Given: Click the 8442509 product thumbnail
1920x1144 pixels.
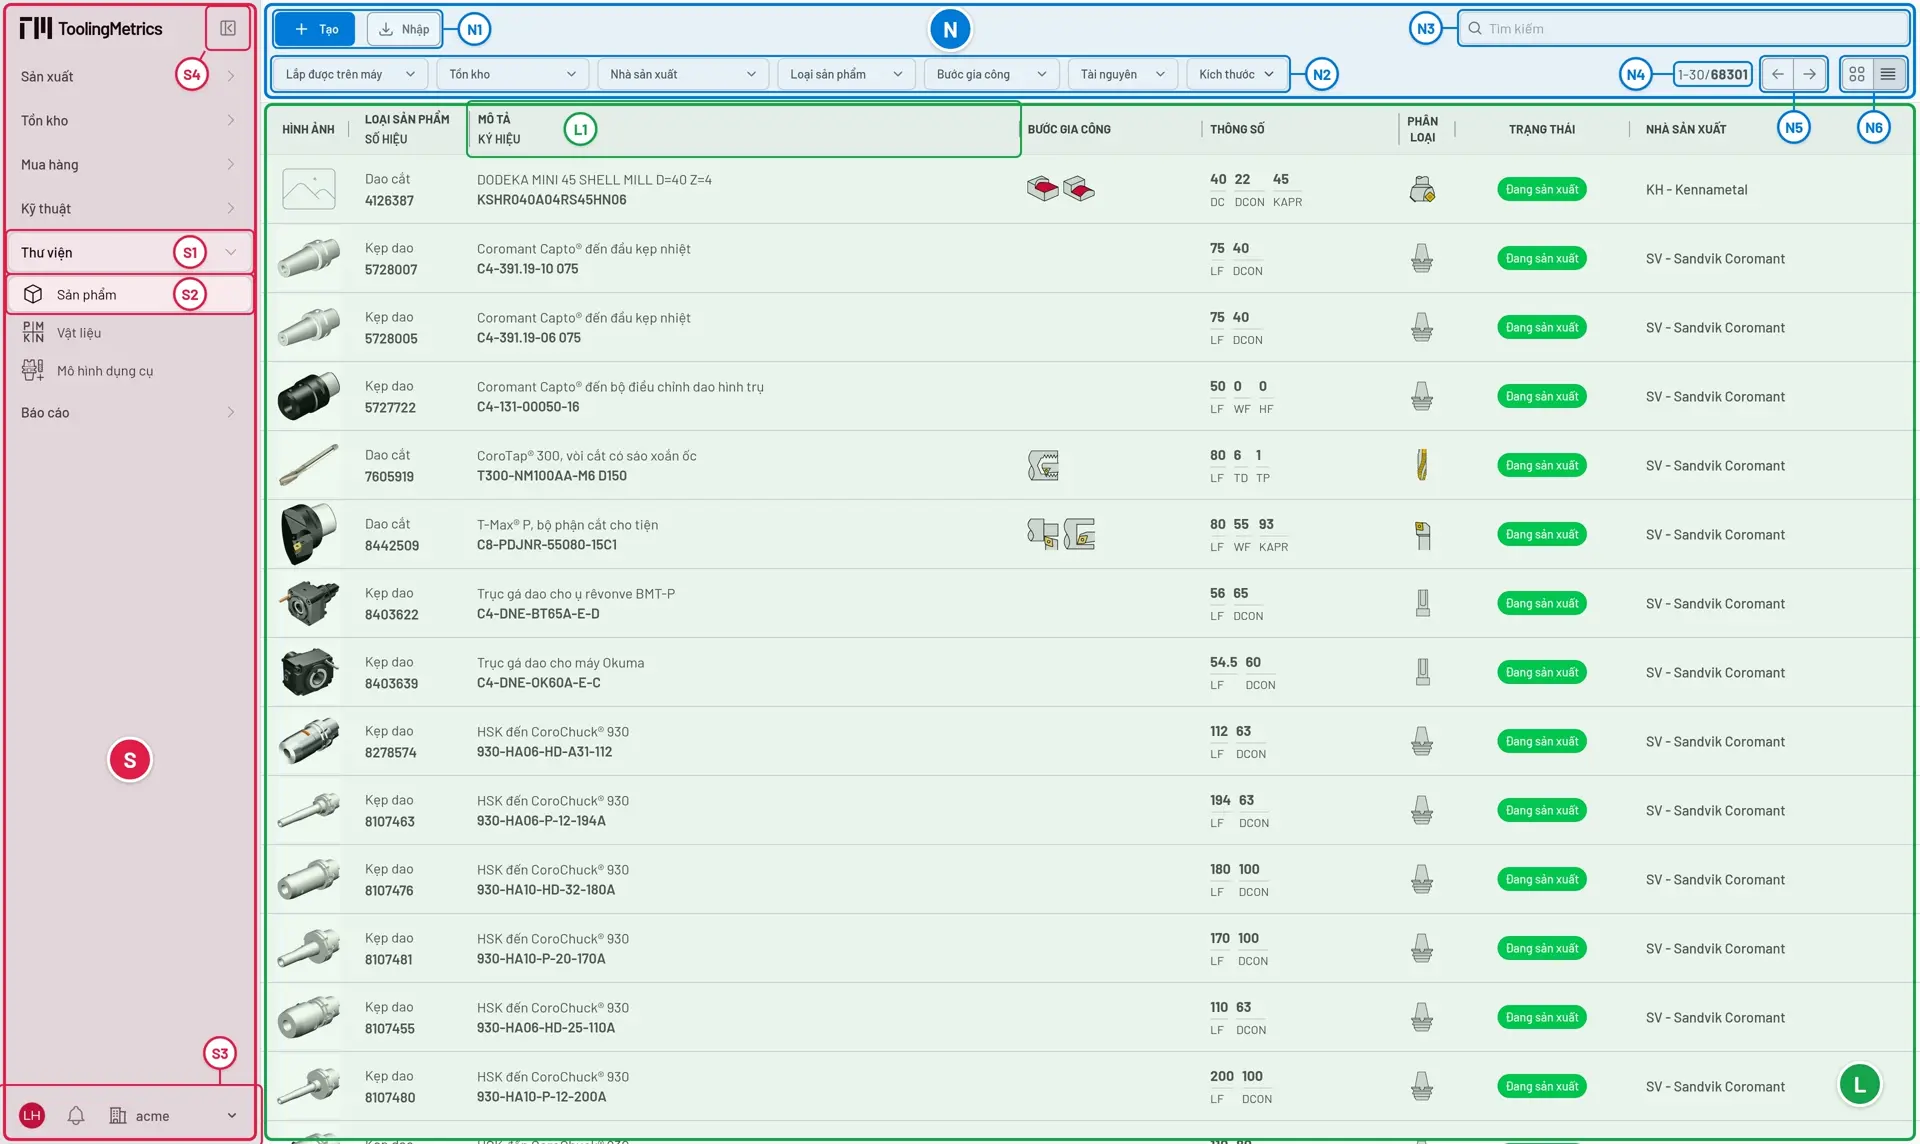Looking at the screenshot, I should 308,534.
